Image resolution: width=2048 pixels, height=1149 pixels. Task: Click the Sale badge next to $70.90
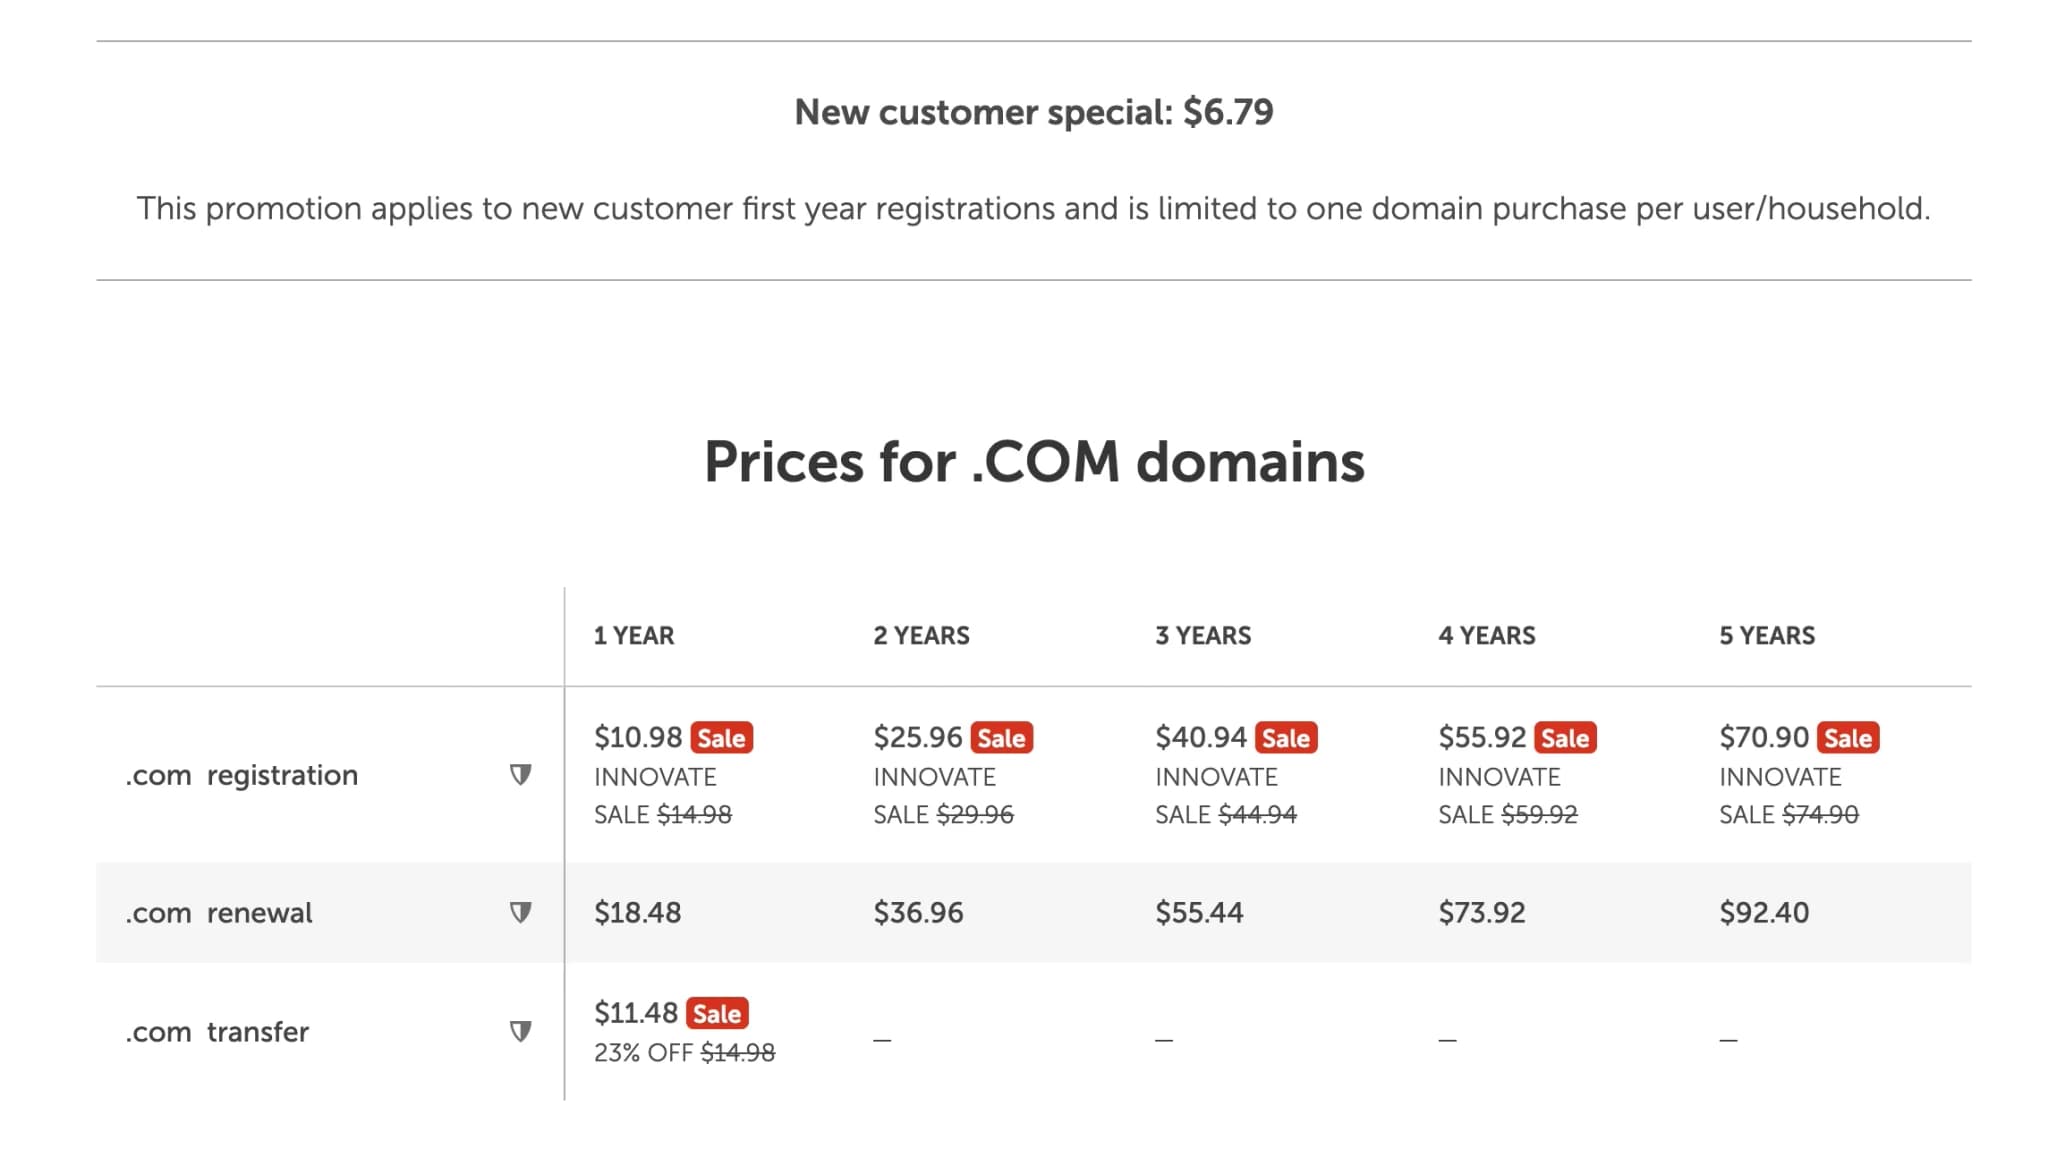1847,738
